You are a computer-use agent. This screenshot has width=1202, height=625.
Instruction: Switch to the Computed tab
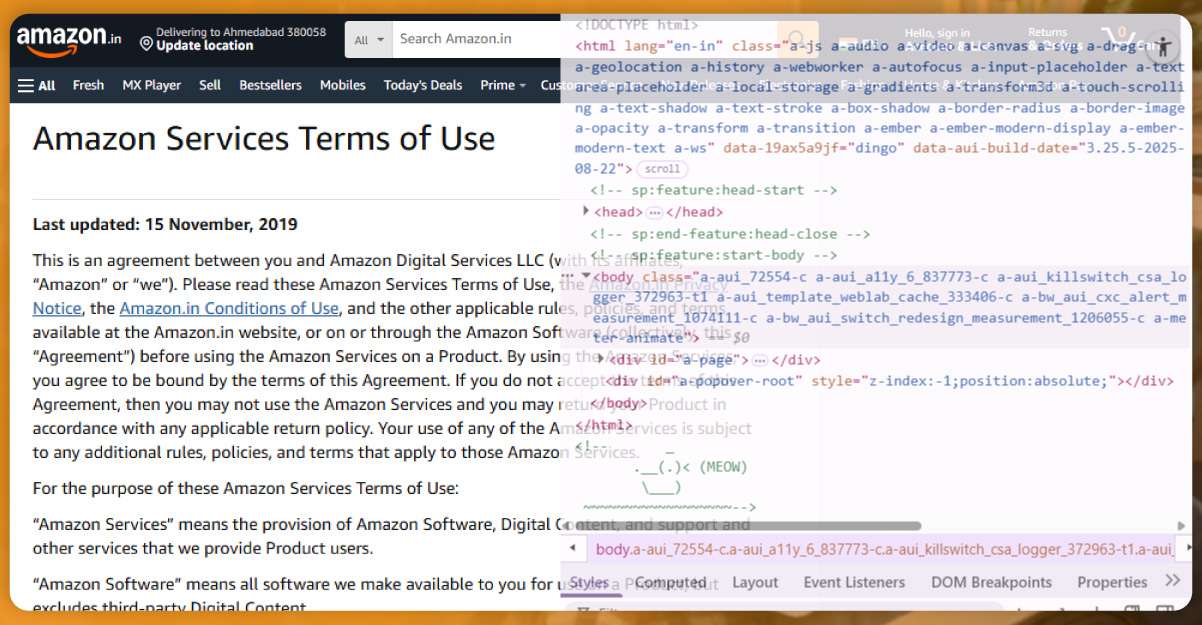[670, 582]
